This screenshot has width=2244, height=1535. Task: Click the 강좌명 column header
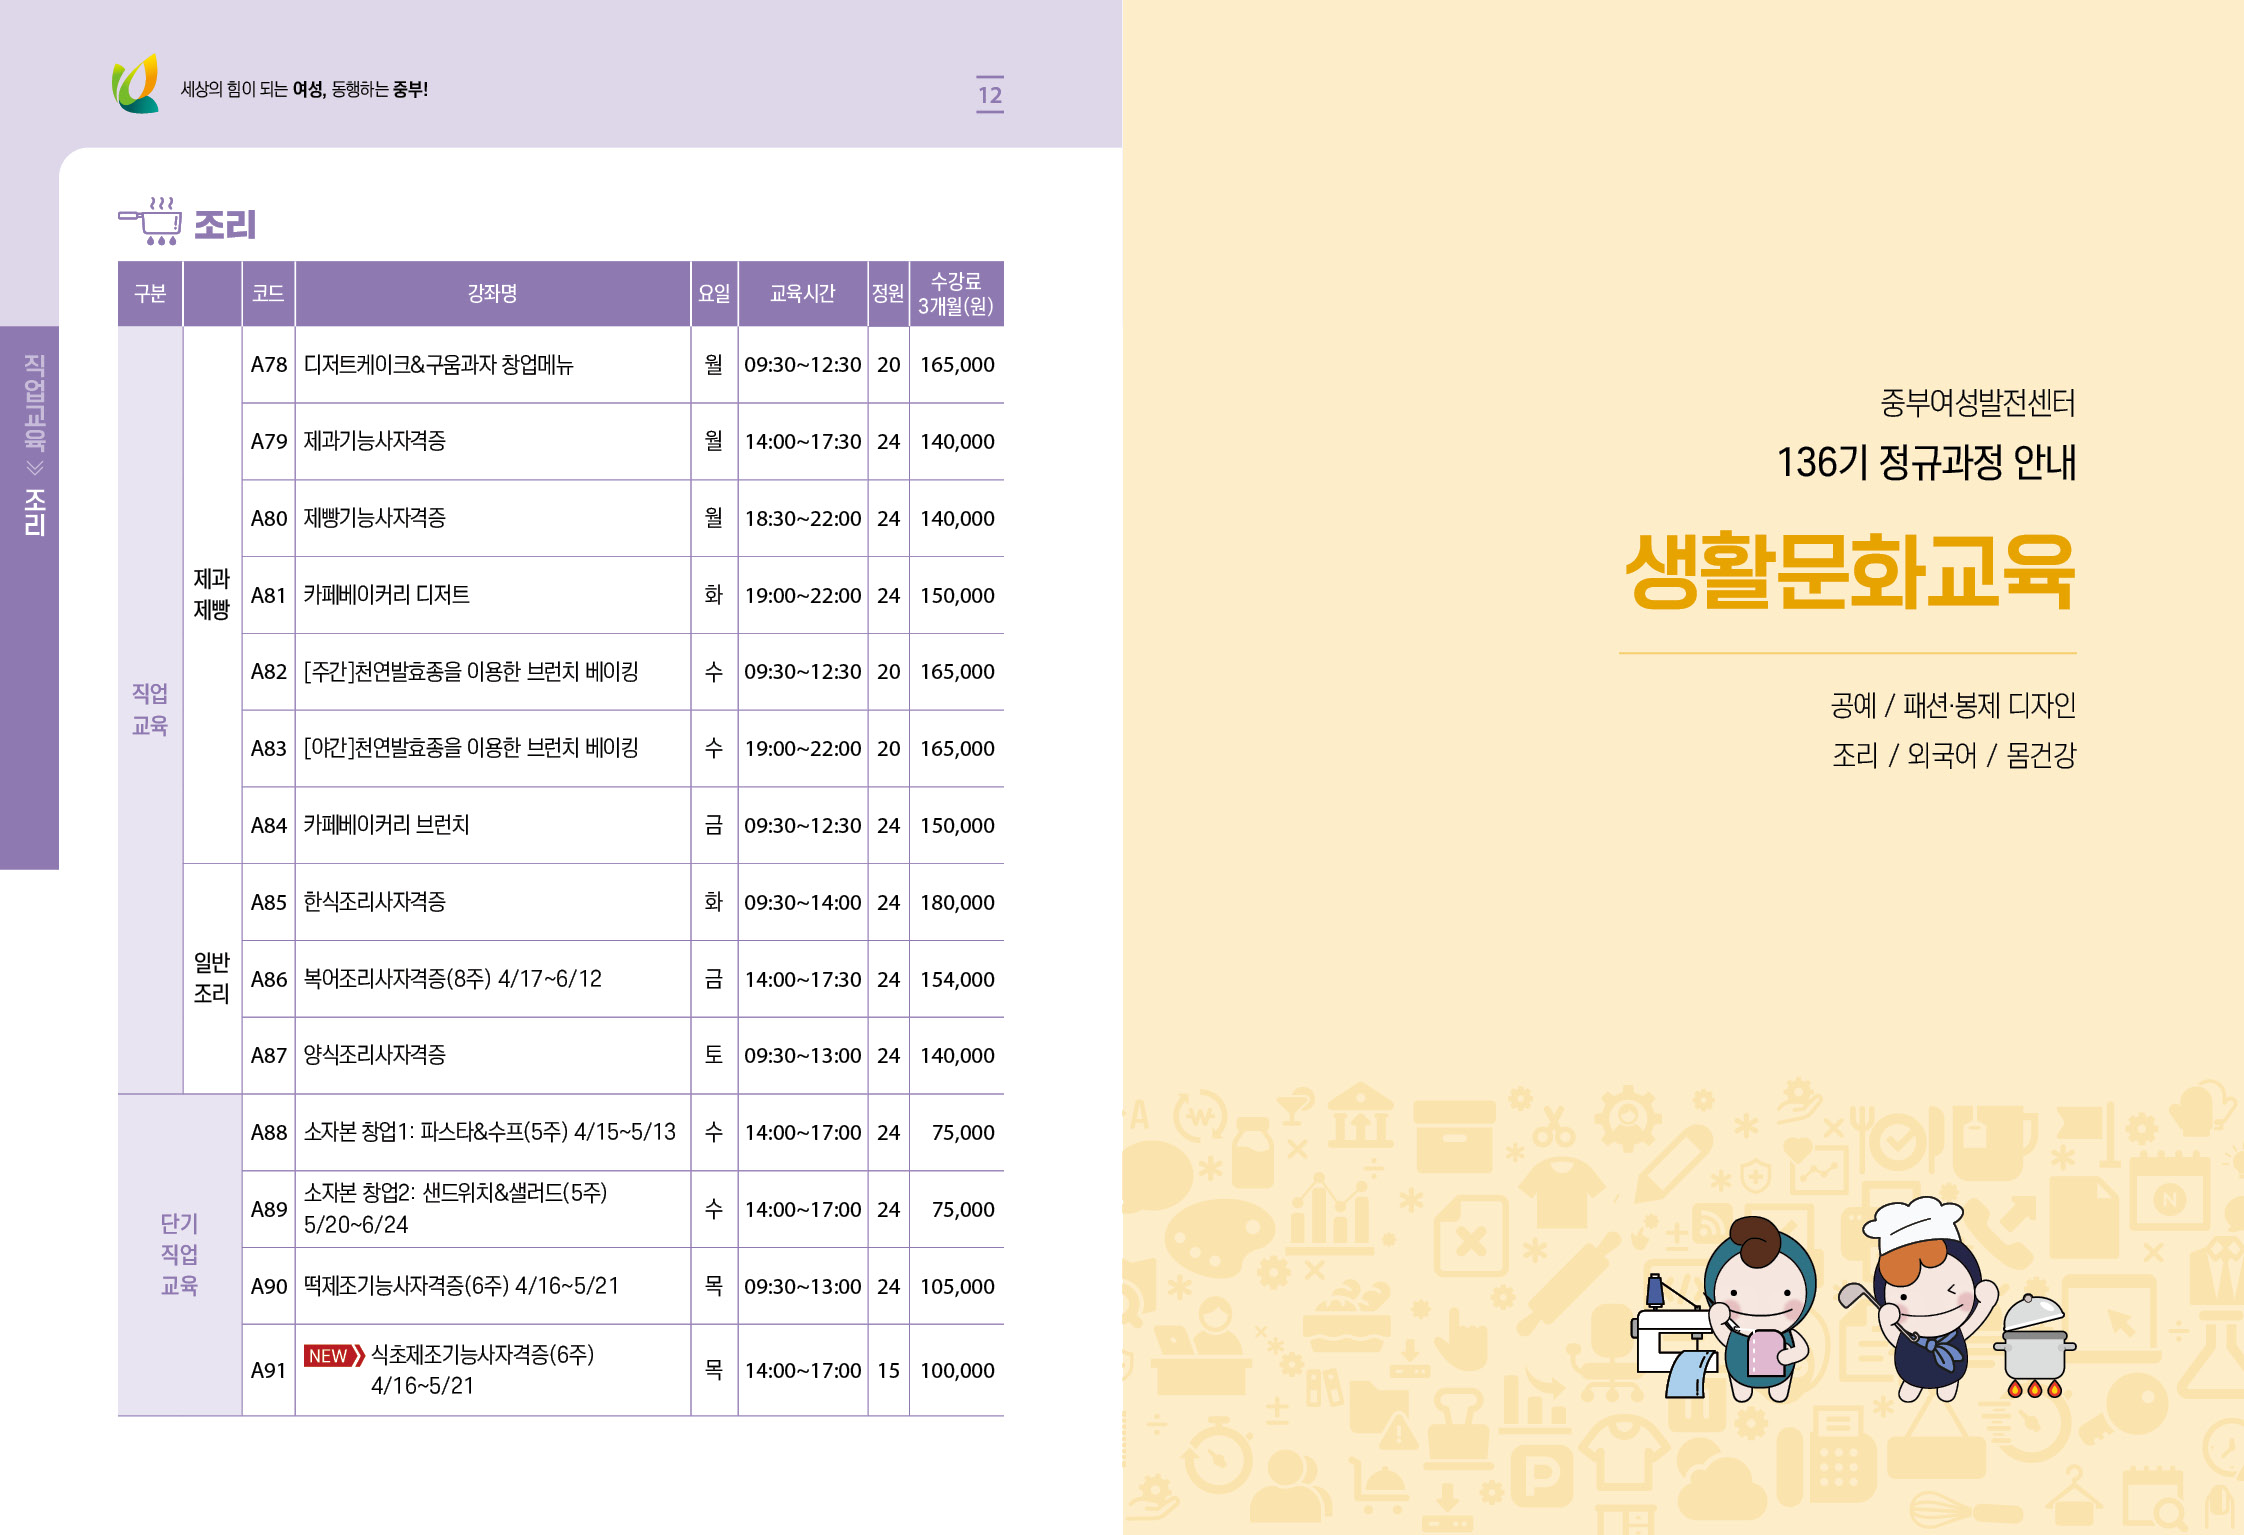[492, 294]
